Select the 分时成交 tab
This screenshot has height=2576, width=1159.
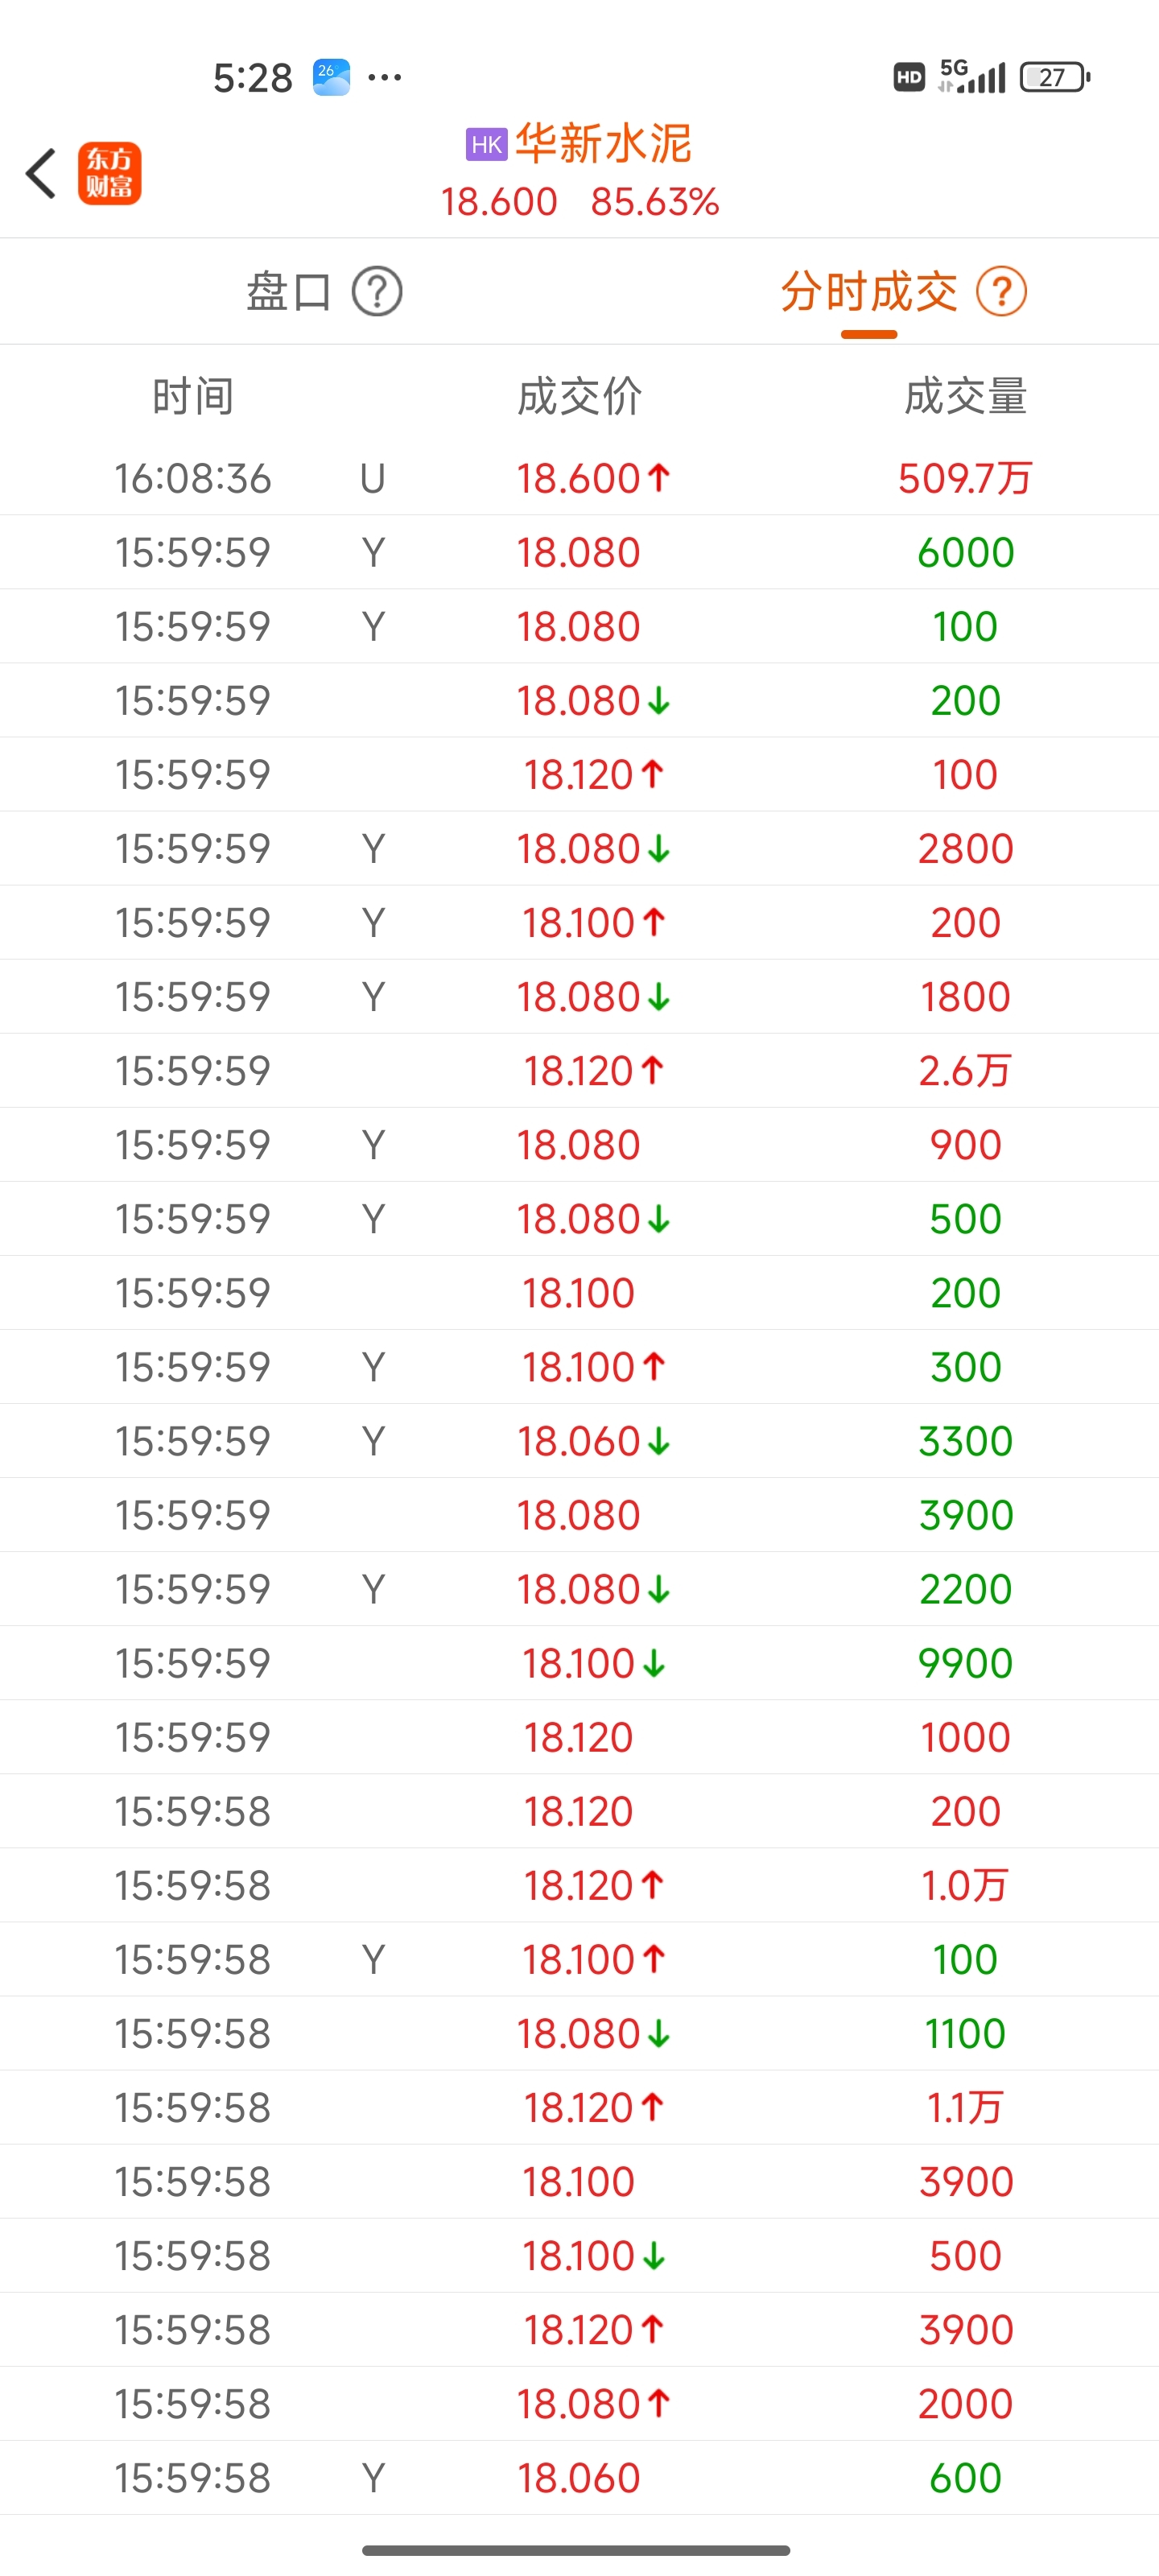(x=869, y=292)
